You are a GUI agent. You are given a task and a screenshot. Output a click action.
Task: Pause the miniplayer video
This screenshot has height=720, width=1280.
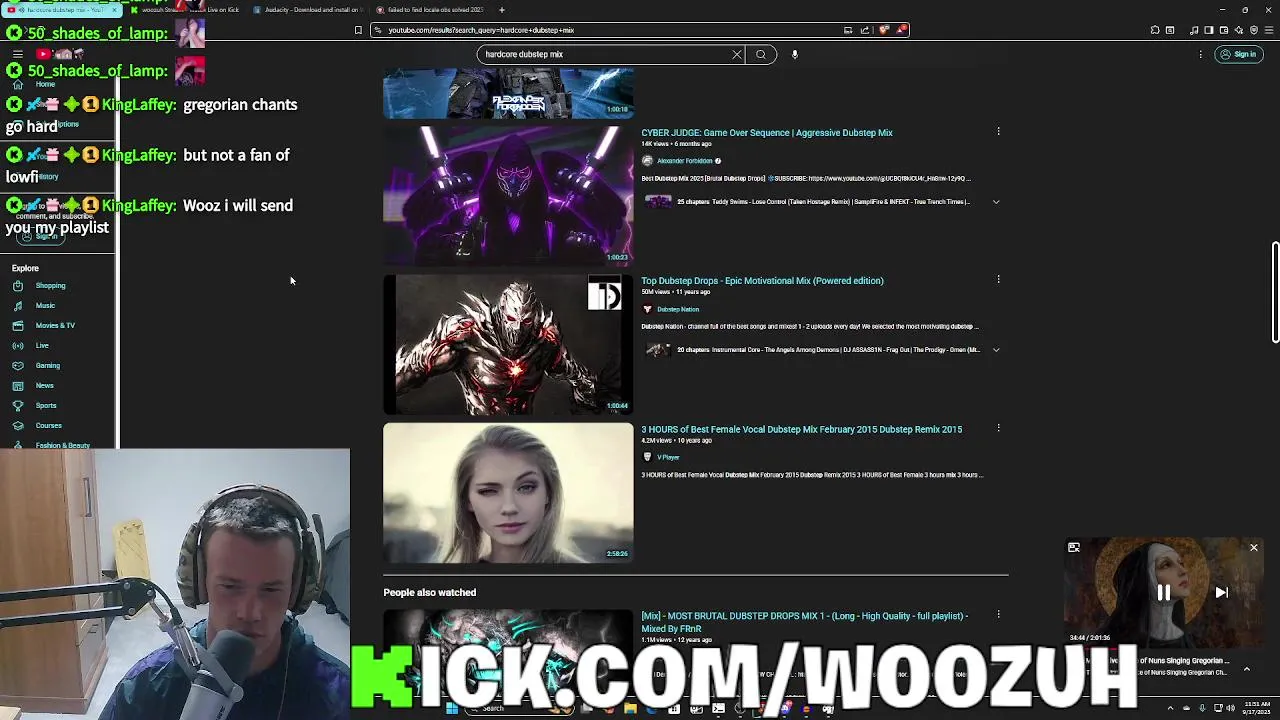click(x=1163, y=592)
